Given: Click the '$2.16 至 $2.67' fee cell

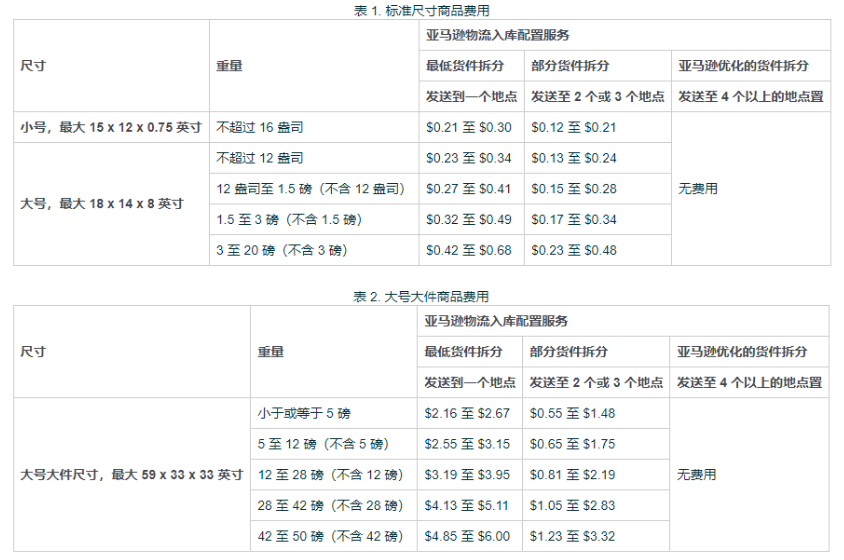Looking at the screenshot, I should (x=468, y=413).
